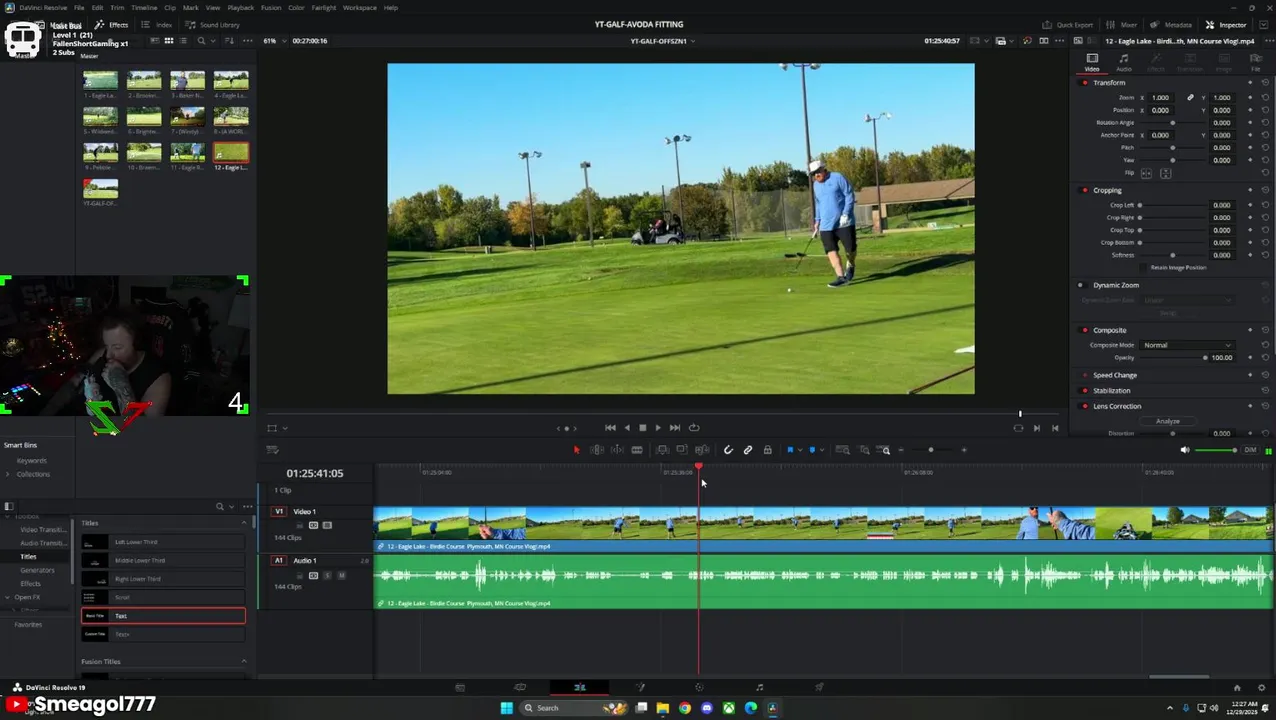
Task: Open the Workspace menu
Action: coord(360,8)
